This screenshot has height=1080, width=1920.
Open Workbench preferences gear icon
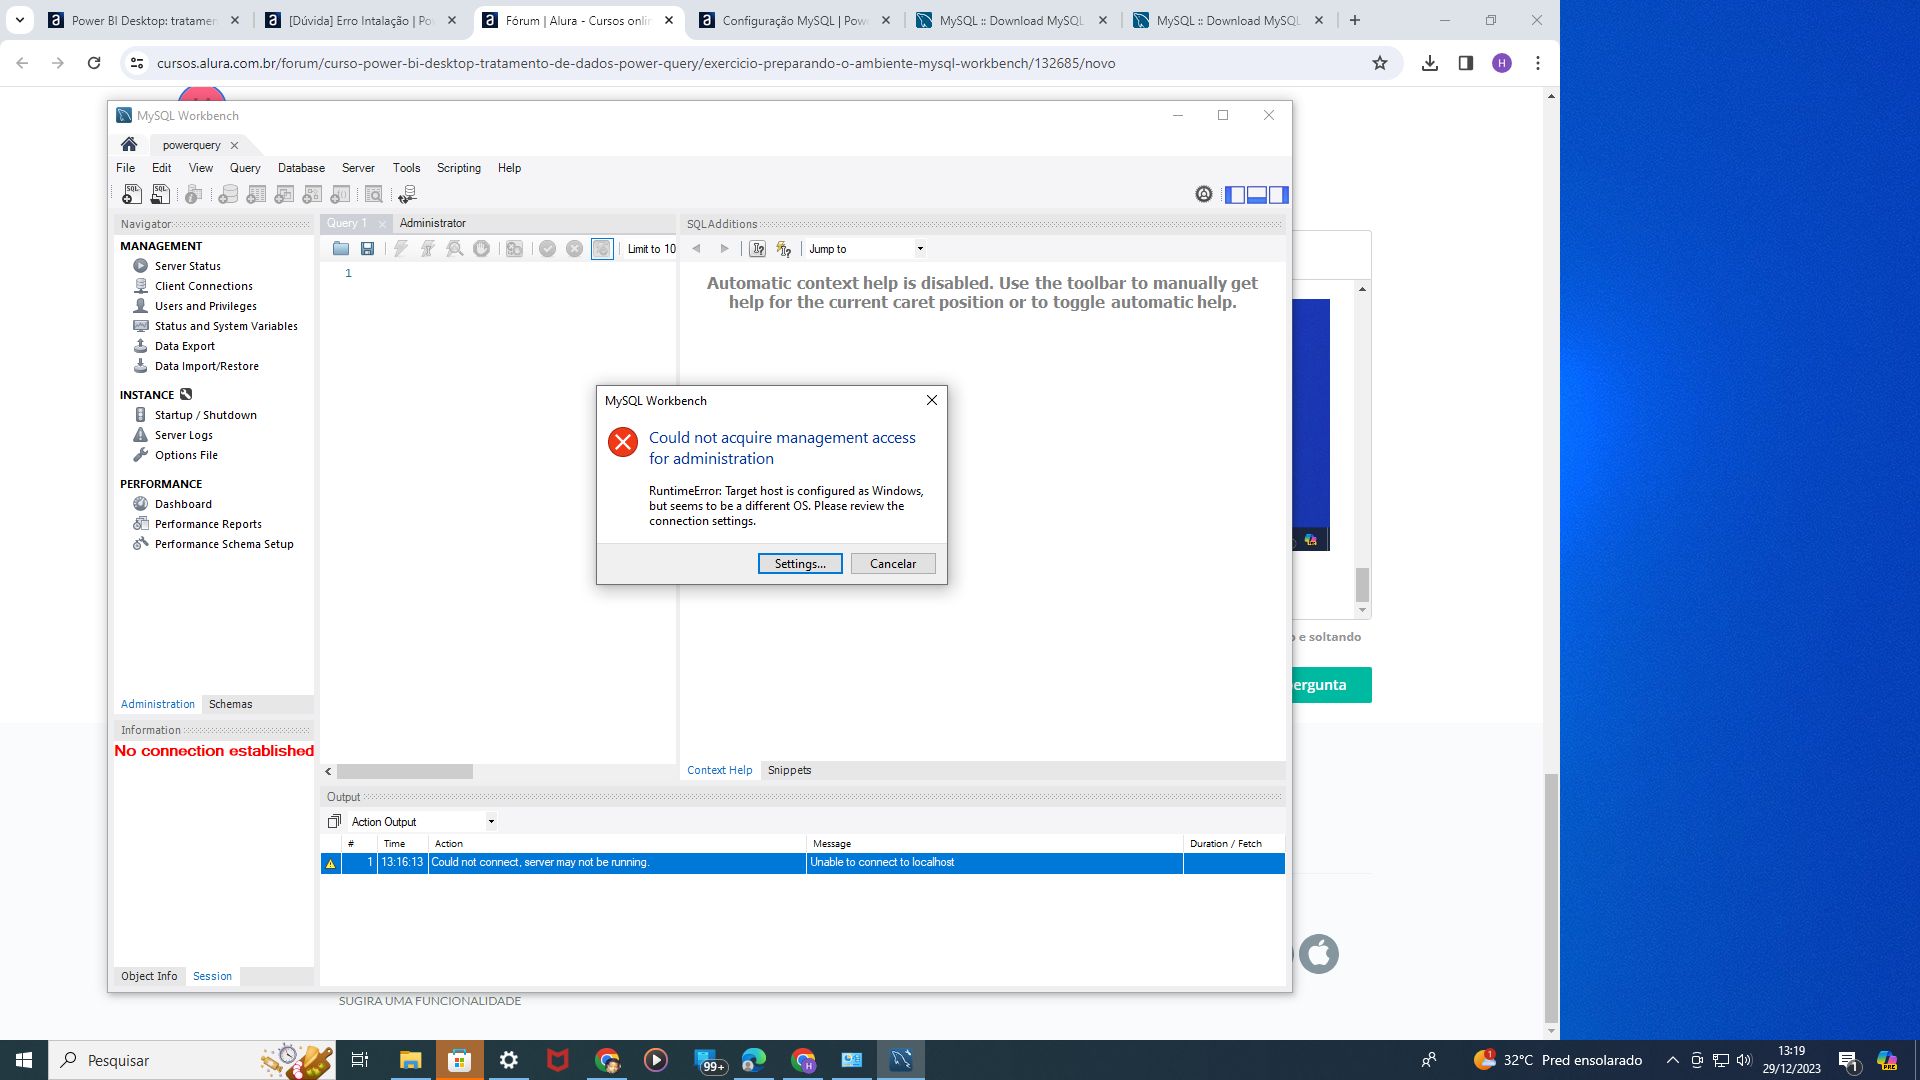1204,195
